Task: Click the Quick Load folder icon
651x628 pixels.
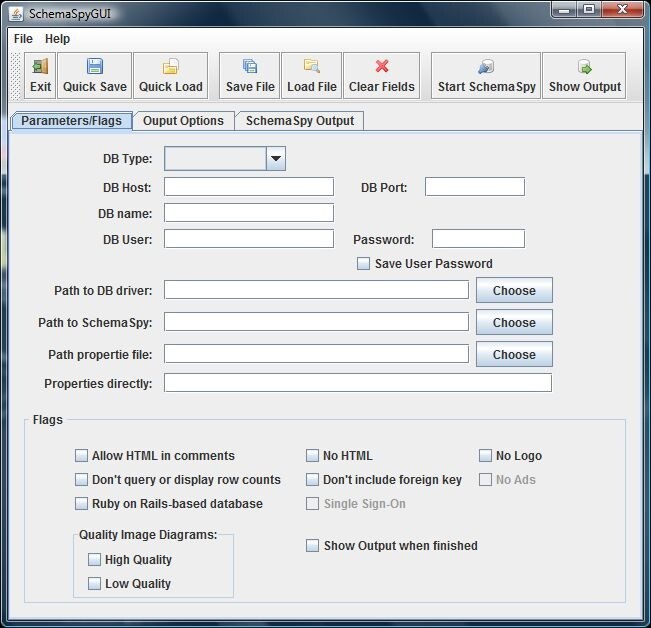Action: pos(170,66)
